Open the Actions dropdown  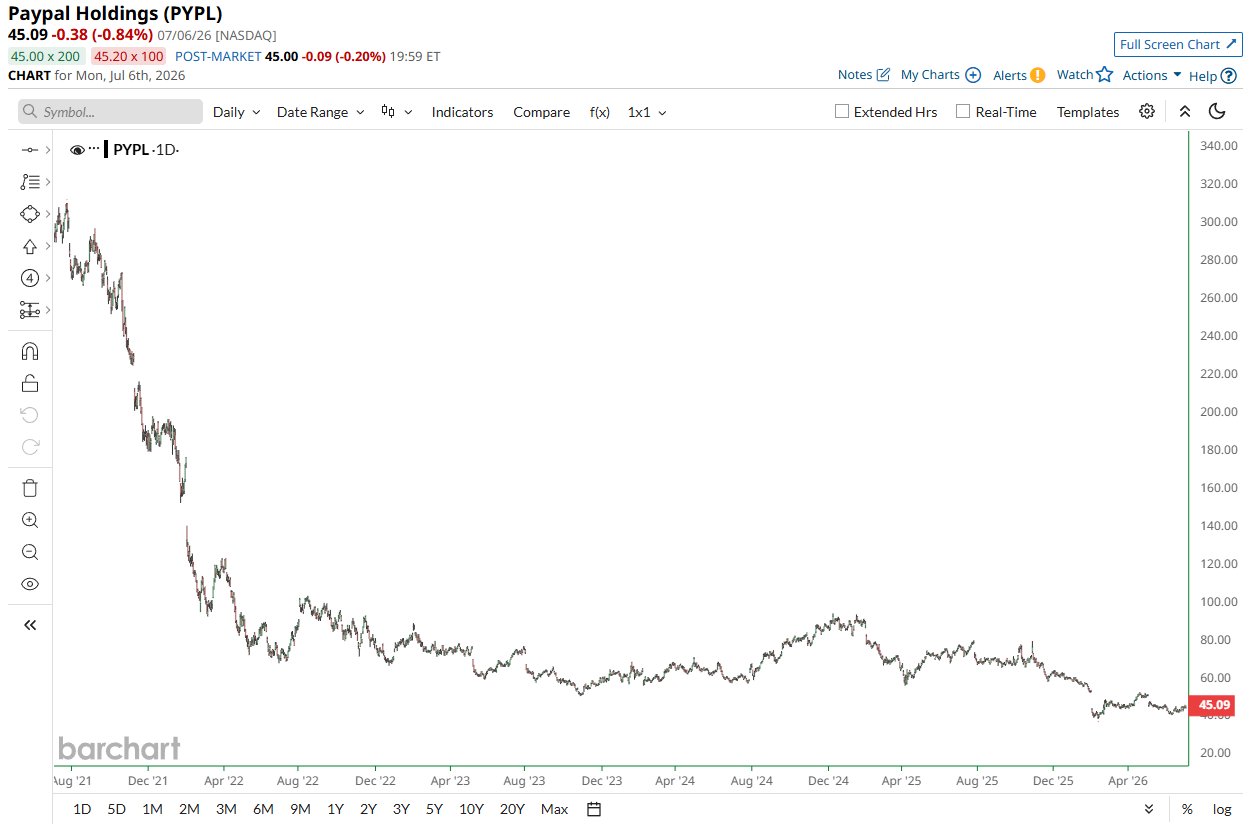pos(1152,75)
